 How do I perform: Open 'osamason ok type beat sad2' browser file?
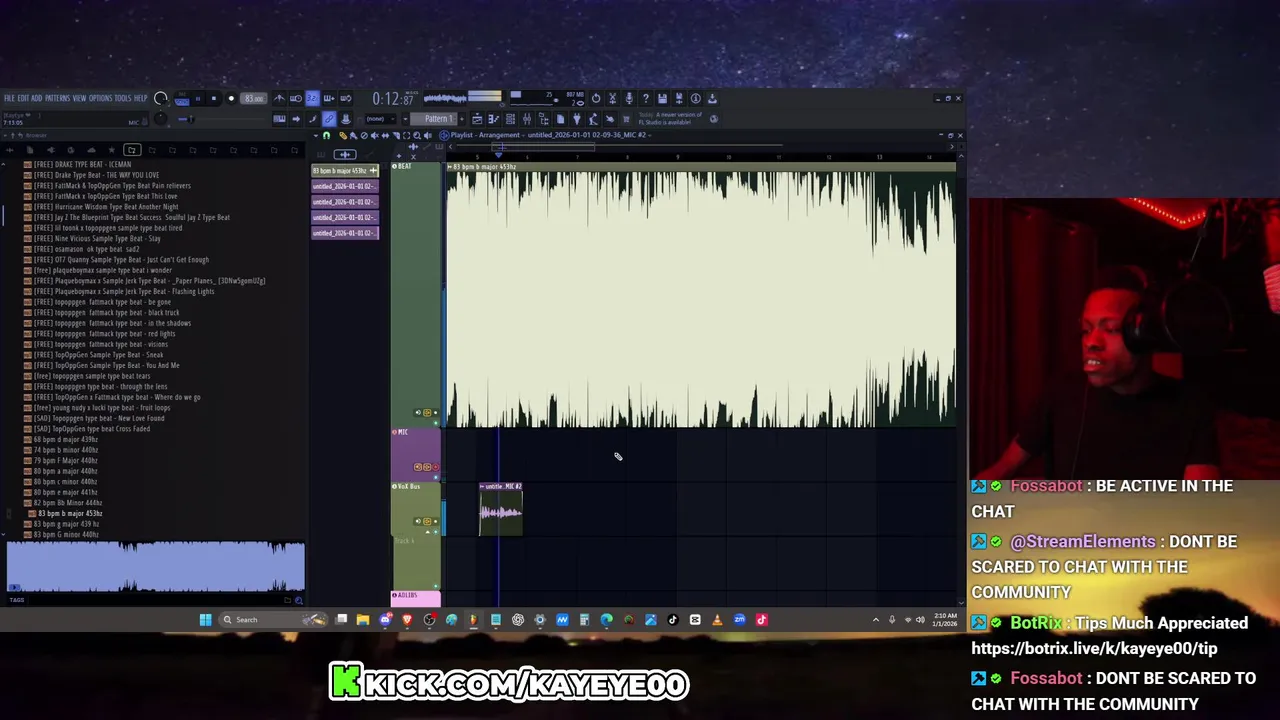pos(86,249)
